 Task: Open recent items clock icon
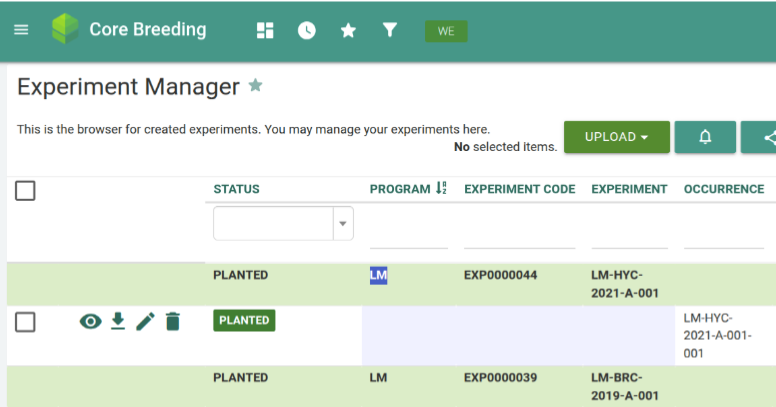click(x=307, y=30)
